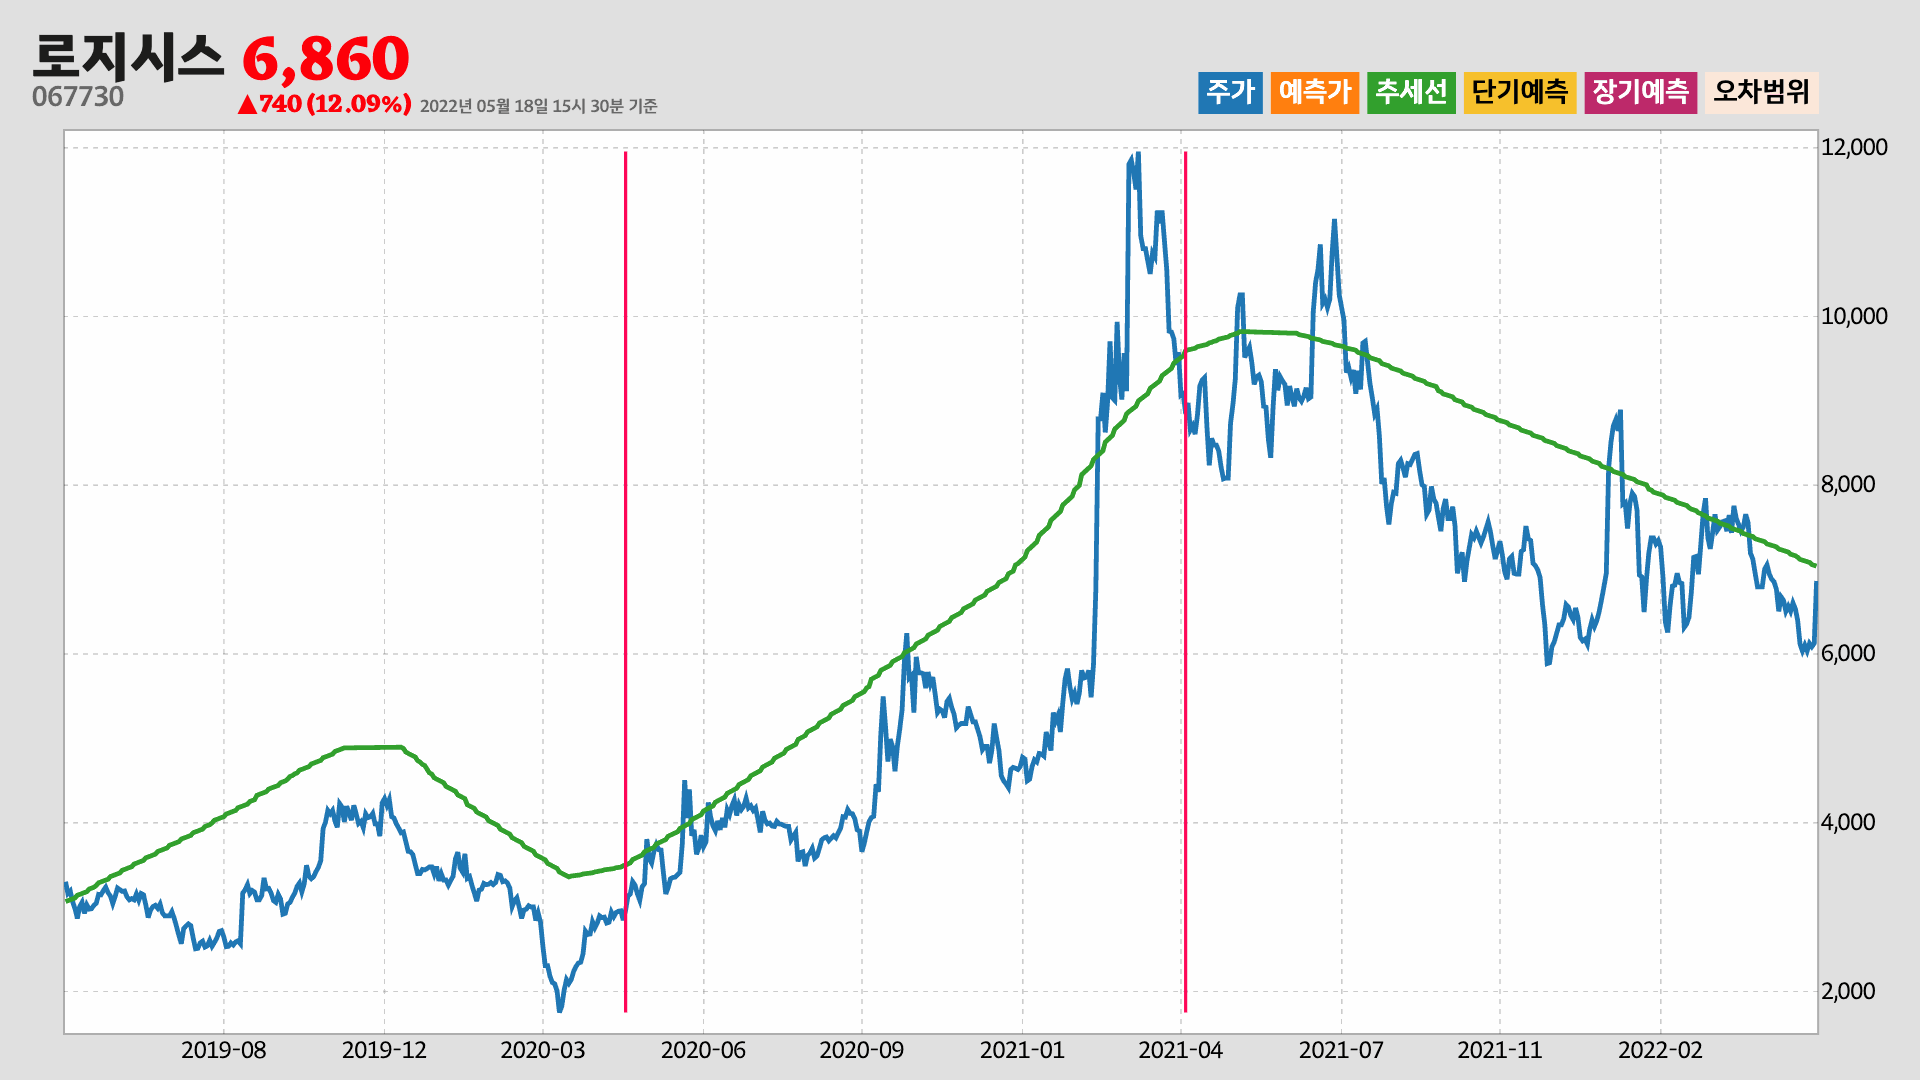Click the x-axis label 2021-07
1920x1080 pixels.
point(1341,1050)
